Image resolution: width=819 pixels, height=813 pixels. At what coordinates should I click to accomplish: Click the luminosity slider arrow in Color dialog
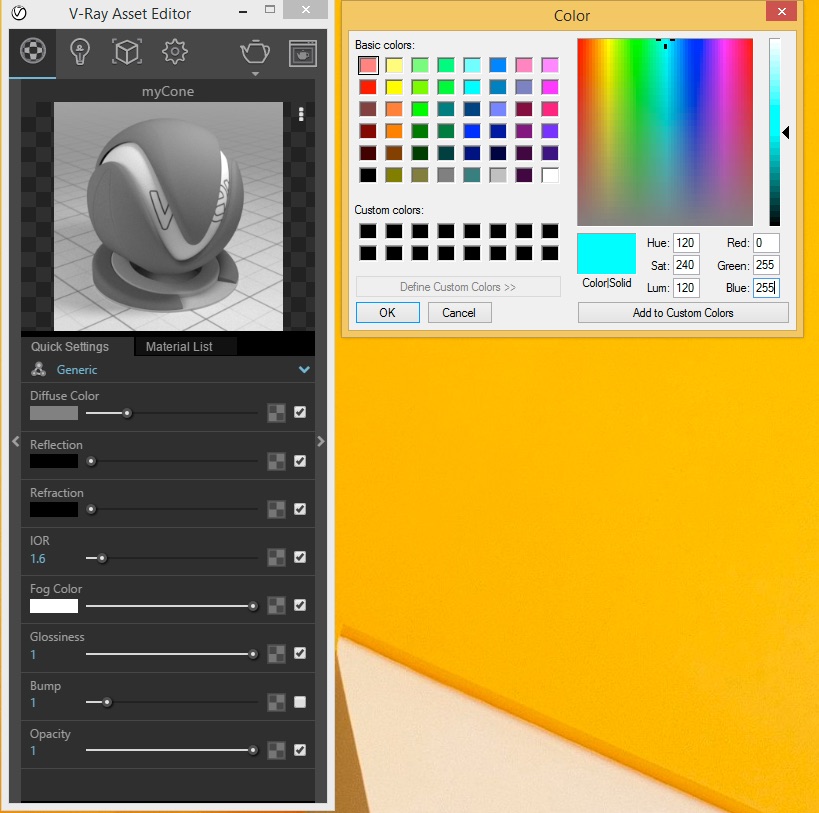click(786, 133)
